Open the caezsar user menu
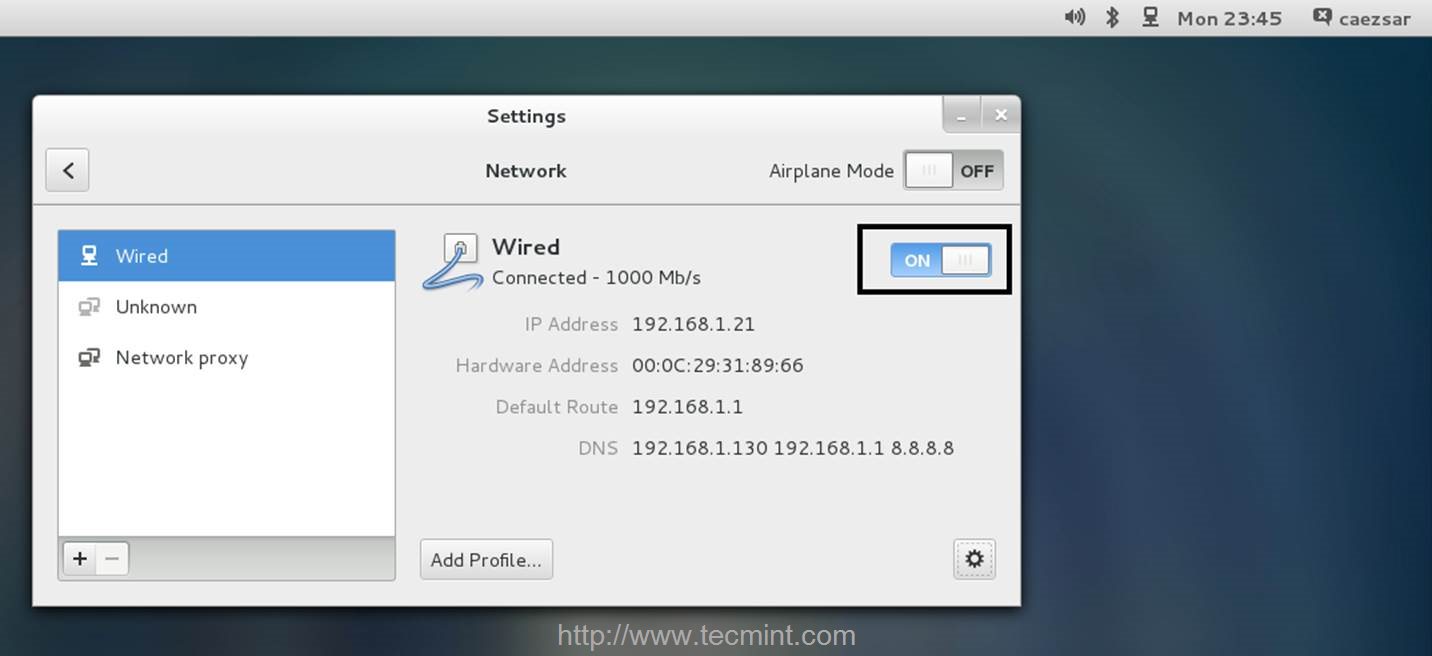The width and height of the screenshot is (1432, 656). pyautogui.click(x=1374, y=18)
